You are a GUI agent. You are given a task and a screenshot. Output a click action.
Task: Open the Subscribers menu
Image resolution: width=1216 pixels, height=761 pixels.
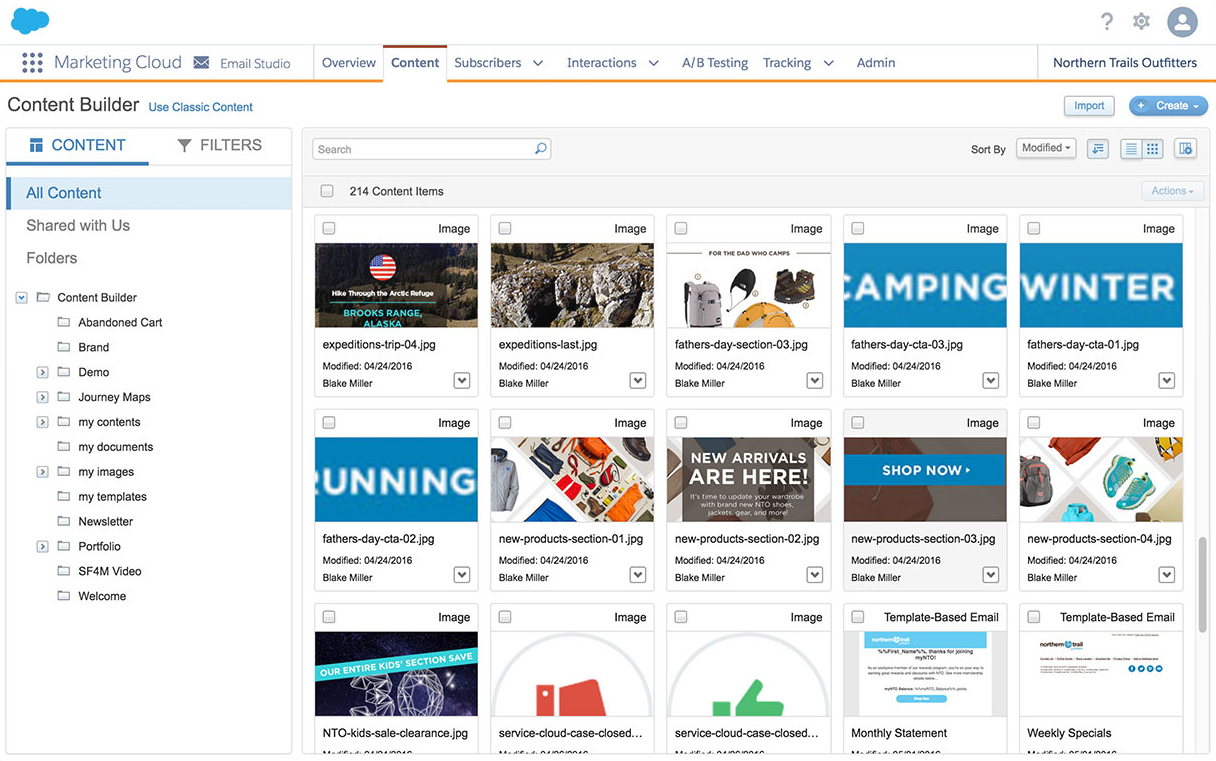pos(499,62)
